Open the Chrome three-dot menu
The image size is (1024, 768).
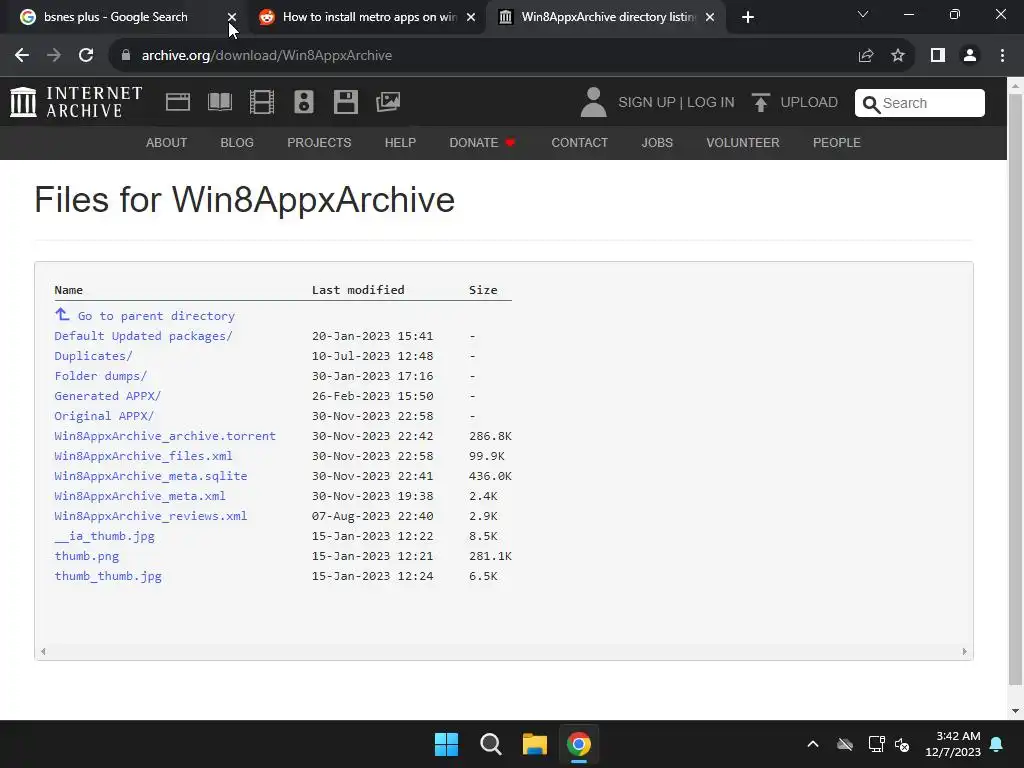[1002, 56]
